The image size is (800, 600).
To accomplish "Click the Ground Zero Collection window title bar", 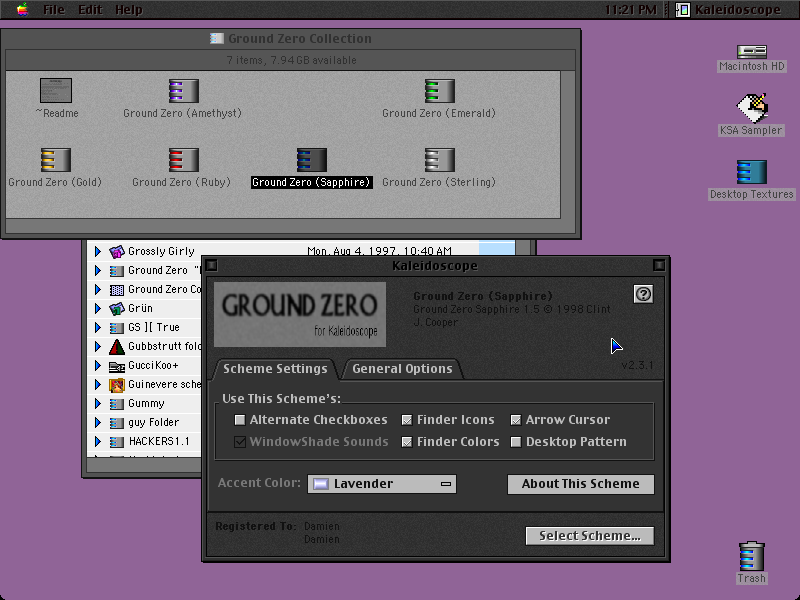I will click(291, 39).
